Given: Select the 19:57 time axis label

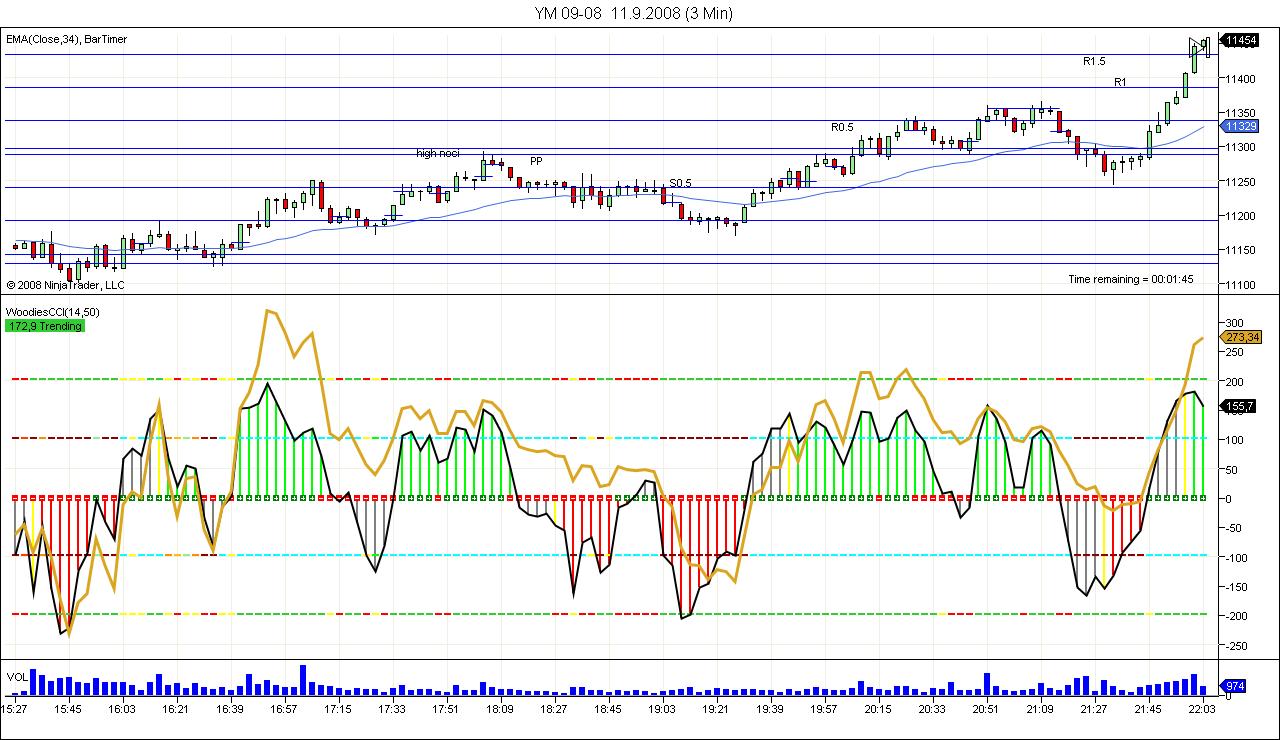Looking at the screenshot, I should pos(824,709).
